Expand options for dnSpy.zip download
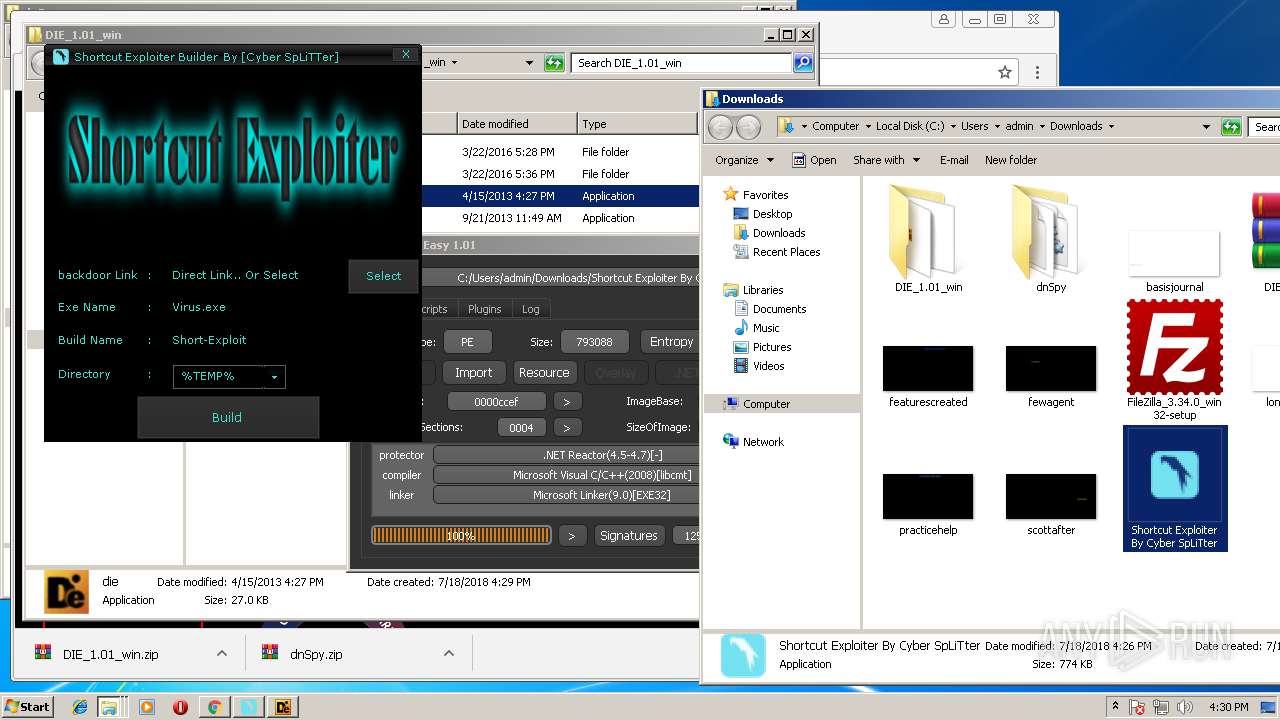This screenshot has height=720, width=1280. click(448, 653)
